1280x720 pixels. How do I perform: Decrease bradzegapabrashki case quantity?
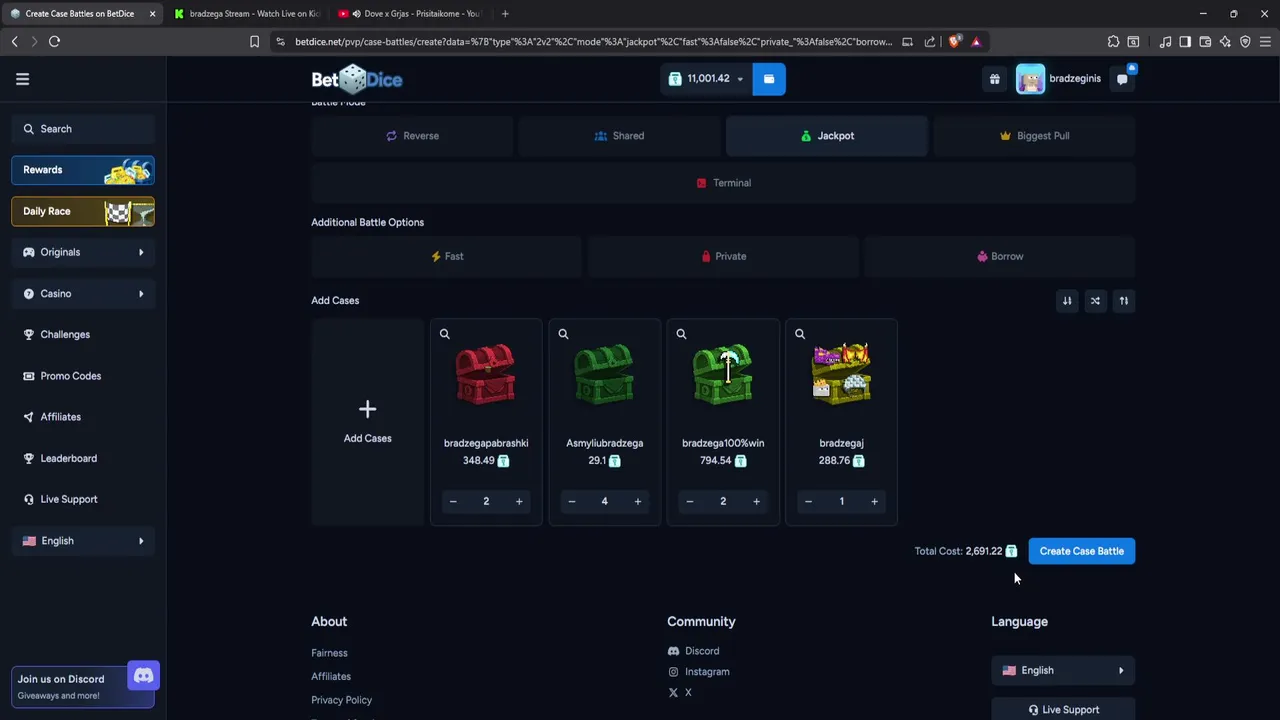[x=453, y=501]
